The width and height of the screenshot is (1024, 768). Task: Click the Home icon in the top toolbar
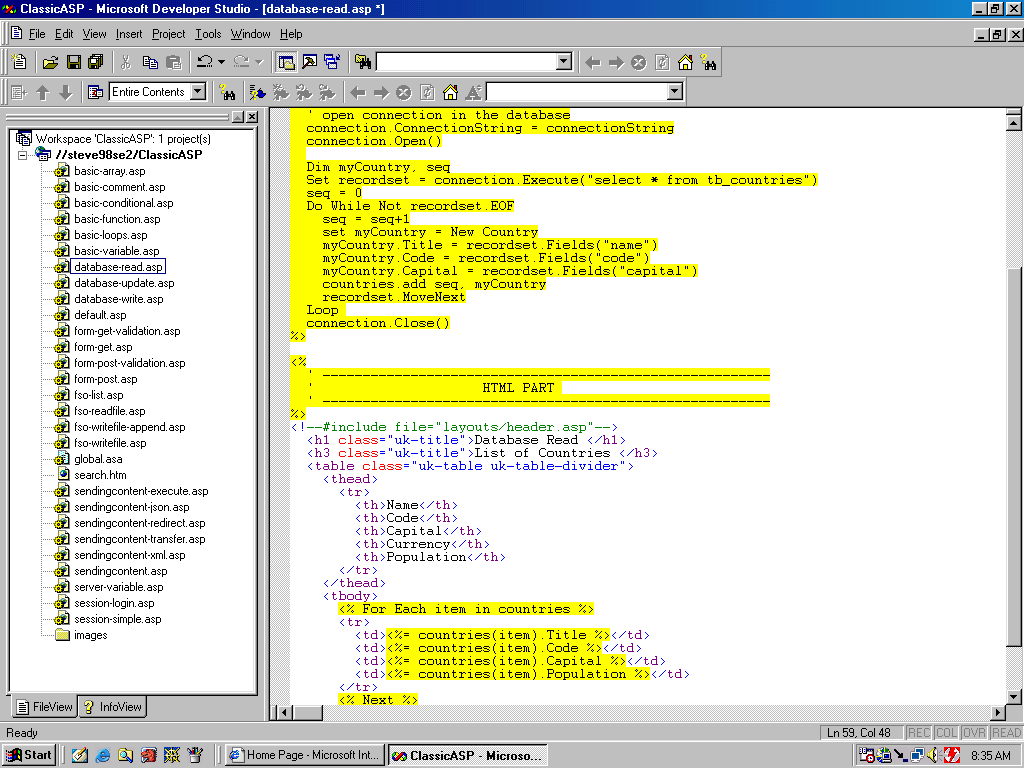[685, 62]
